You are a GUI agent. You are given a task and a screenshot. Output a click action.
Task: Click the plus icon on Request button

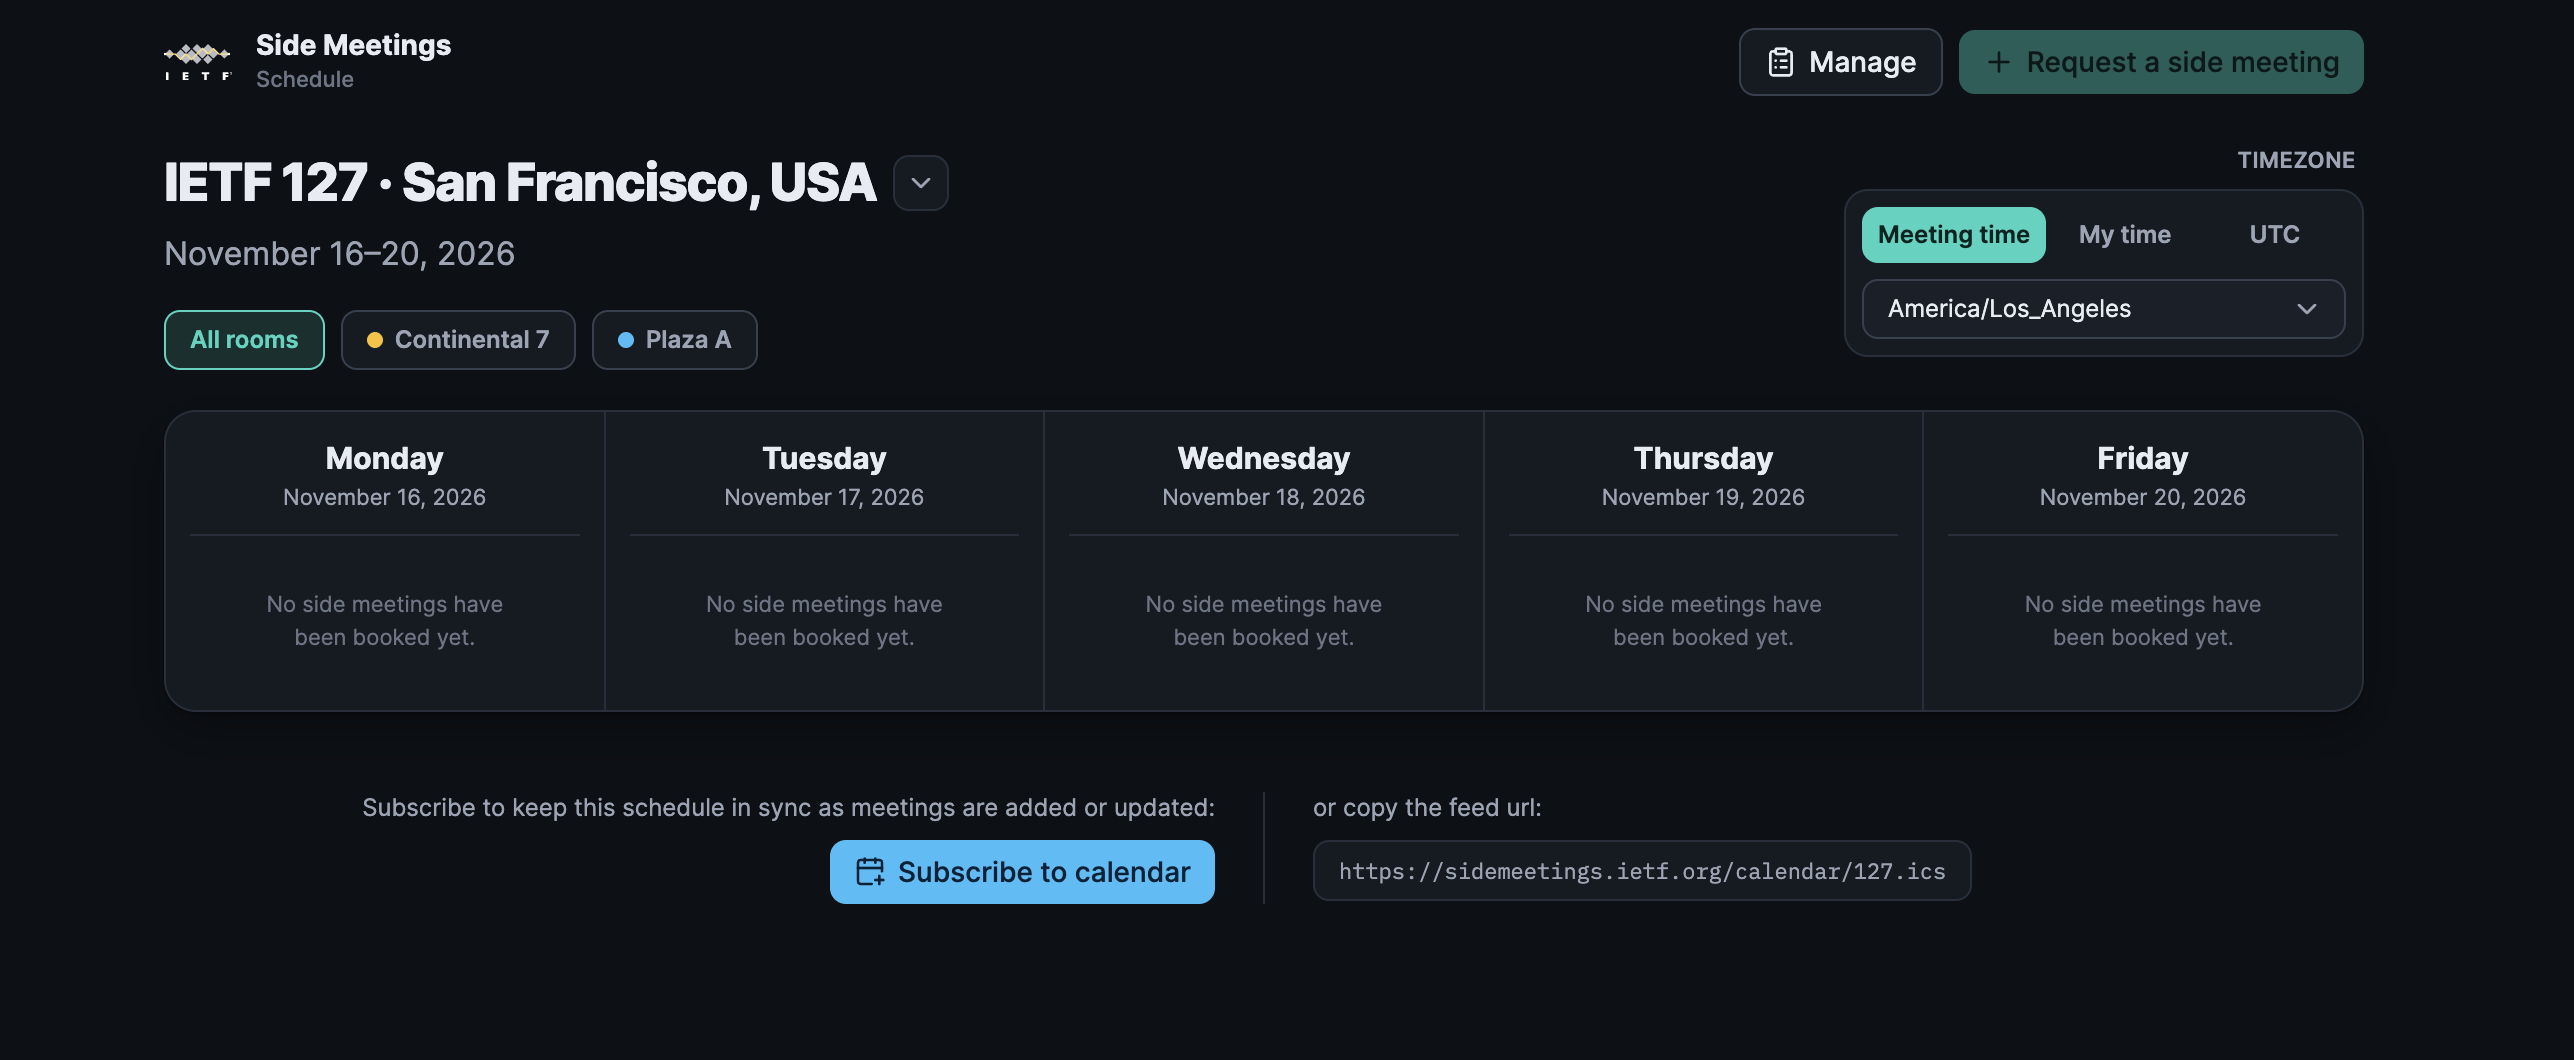point(1998,62)
